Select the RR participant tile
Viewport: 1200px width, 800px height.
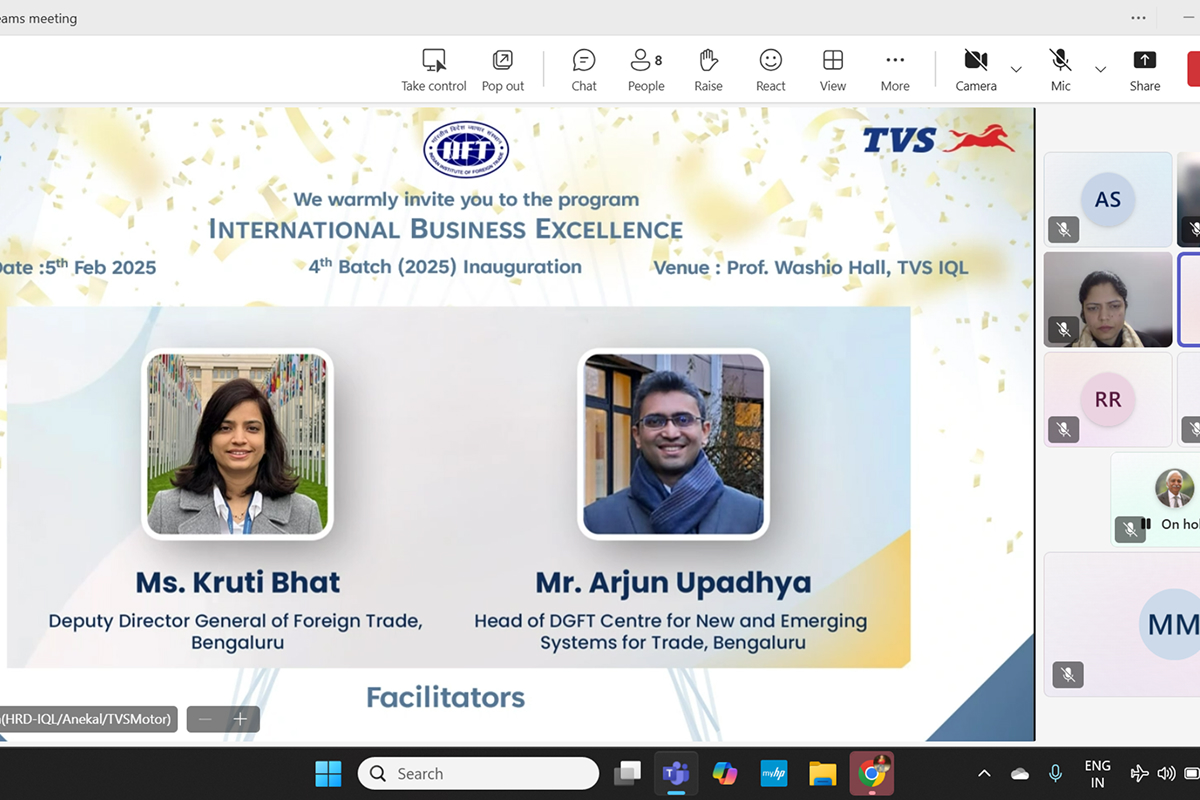click(1107, 399)
